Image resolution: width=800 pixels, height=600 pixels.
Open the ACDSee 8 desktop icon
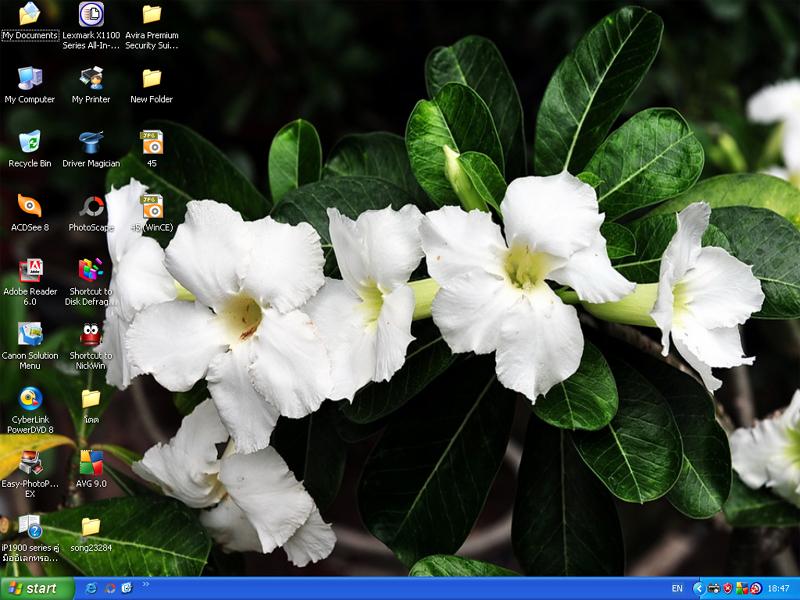tap(30, 206)
